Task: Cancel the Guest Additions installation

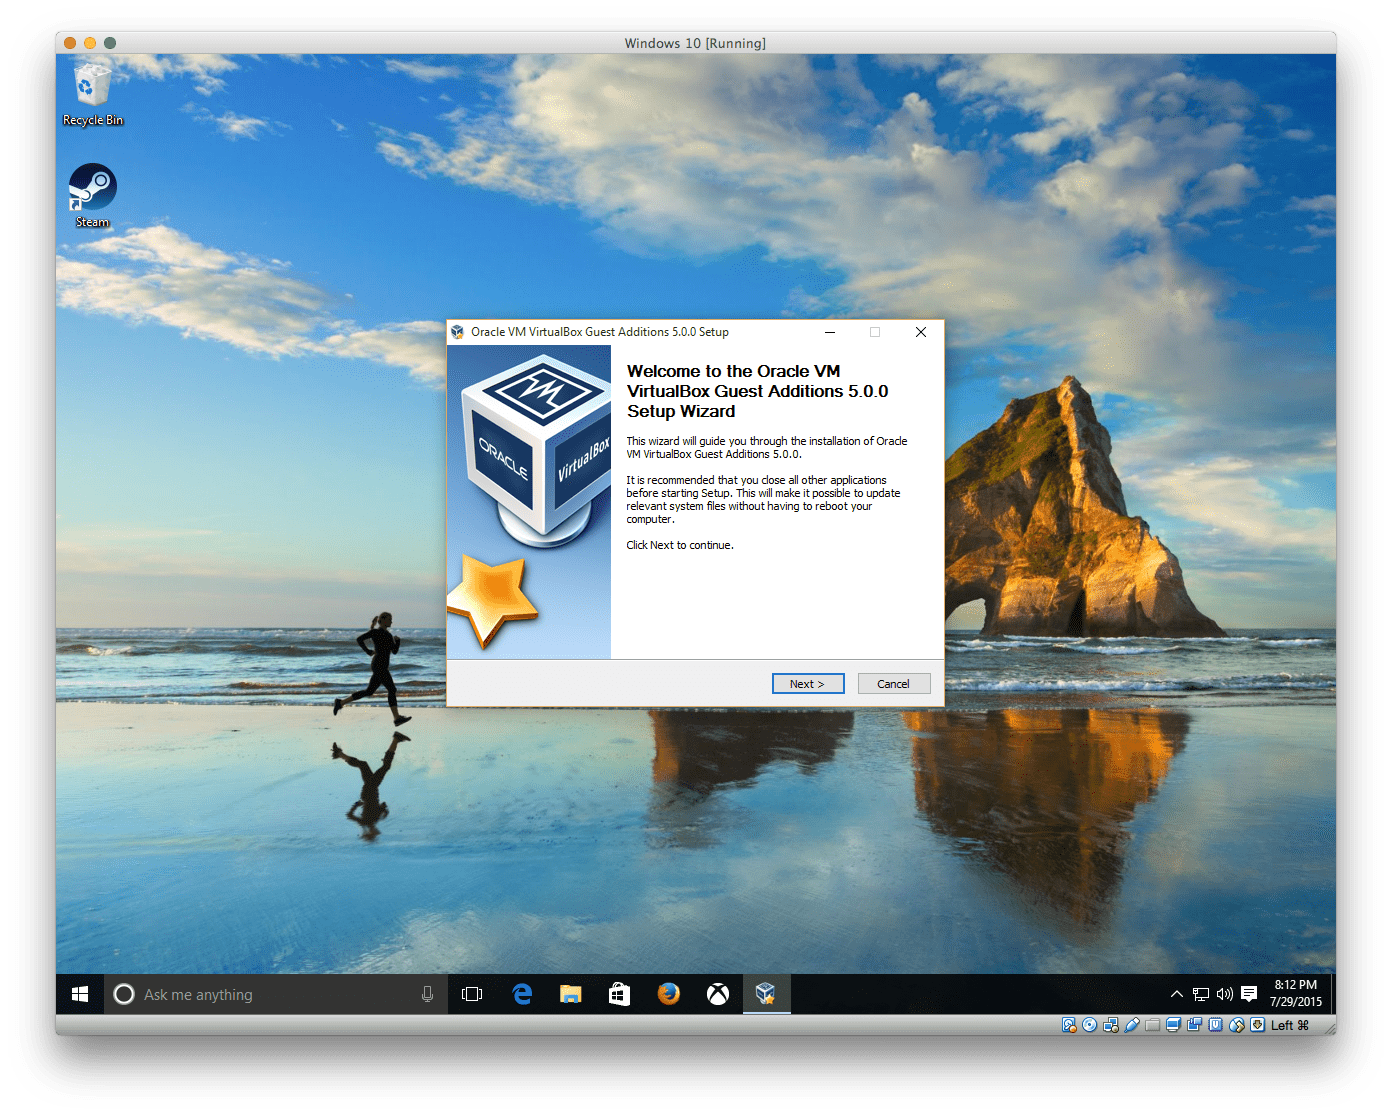Action: click(x=893, y=683)
